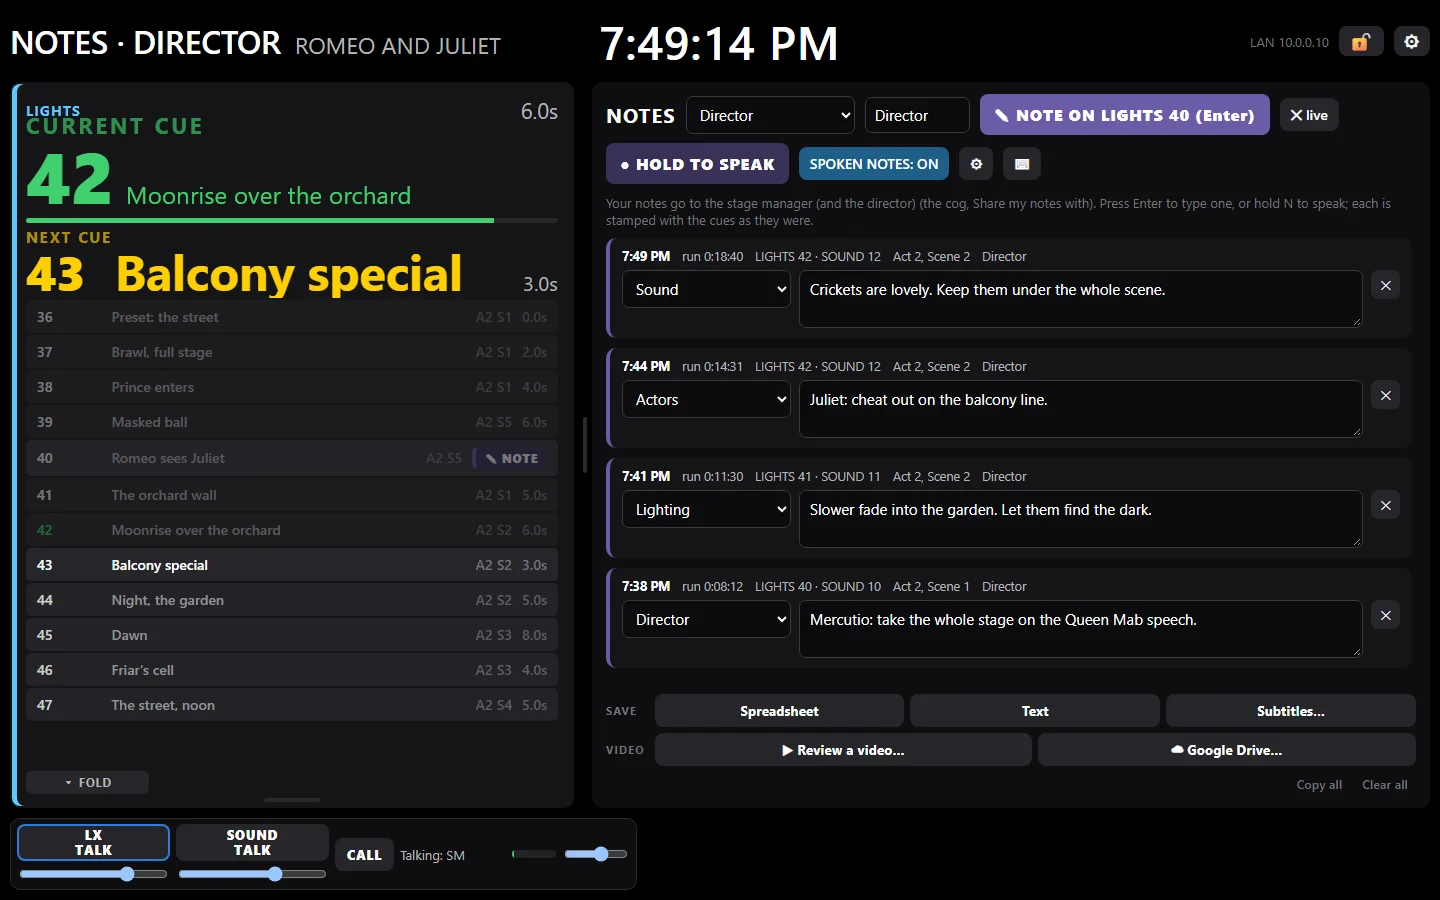Viewport: 1440px width, 900px height.
Task: Delete the Juliet balcony line note
Action: tap(1386, 396)
